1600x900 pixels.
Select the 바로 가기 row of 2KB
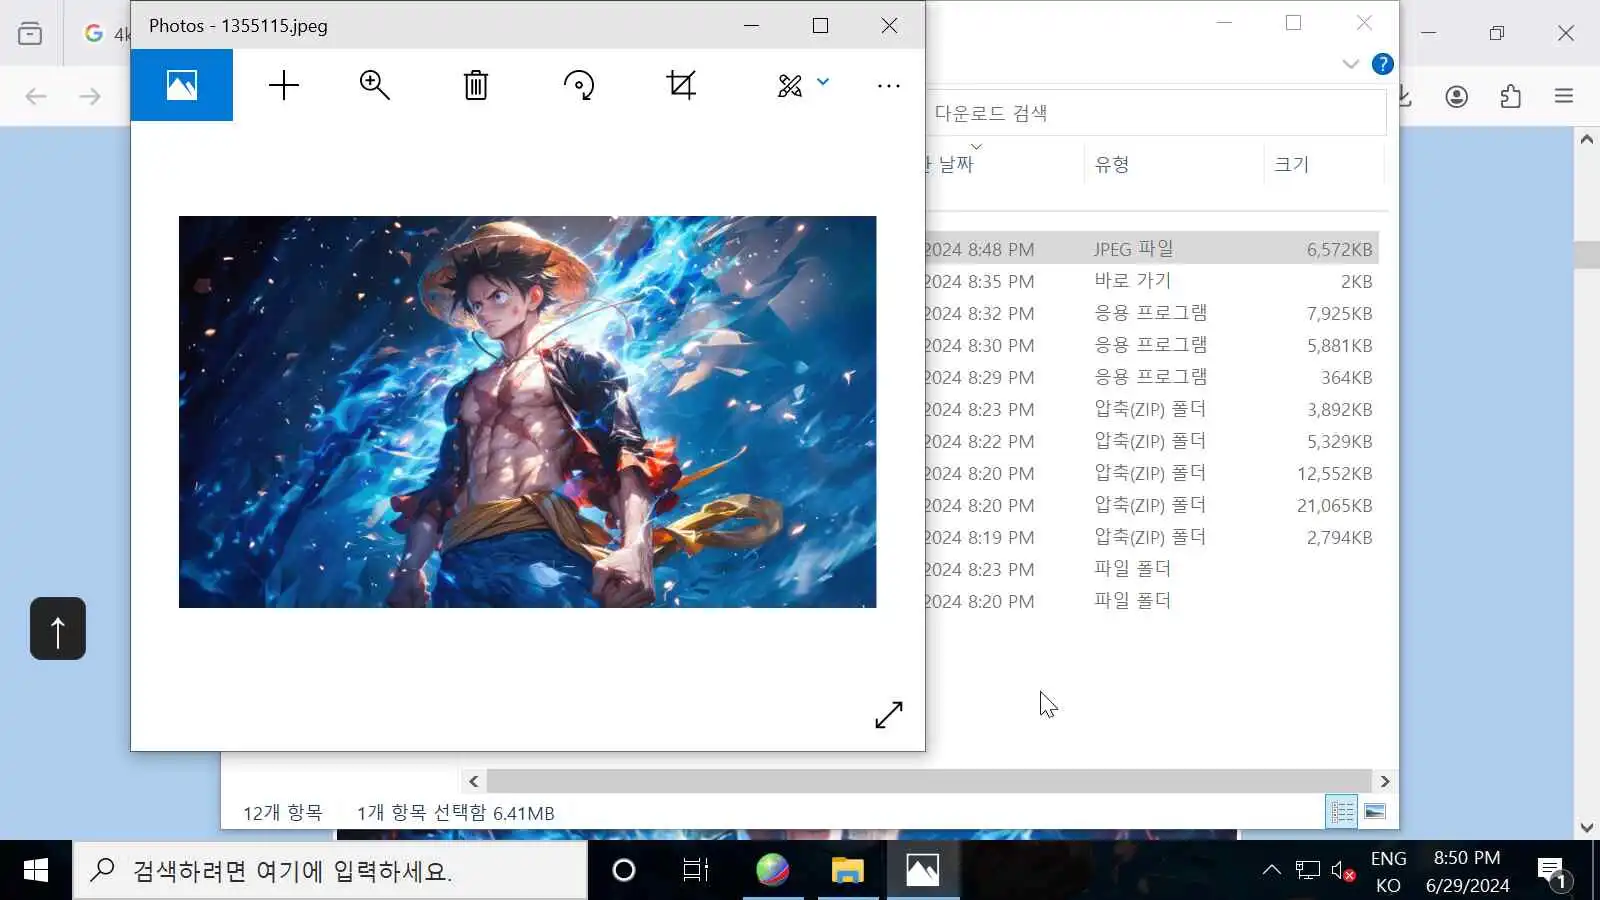(1152, 281)
